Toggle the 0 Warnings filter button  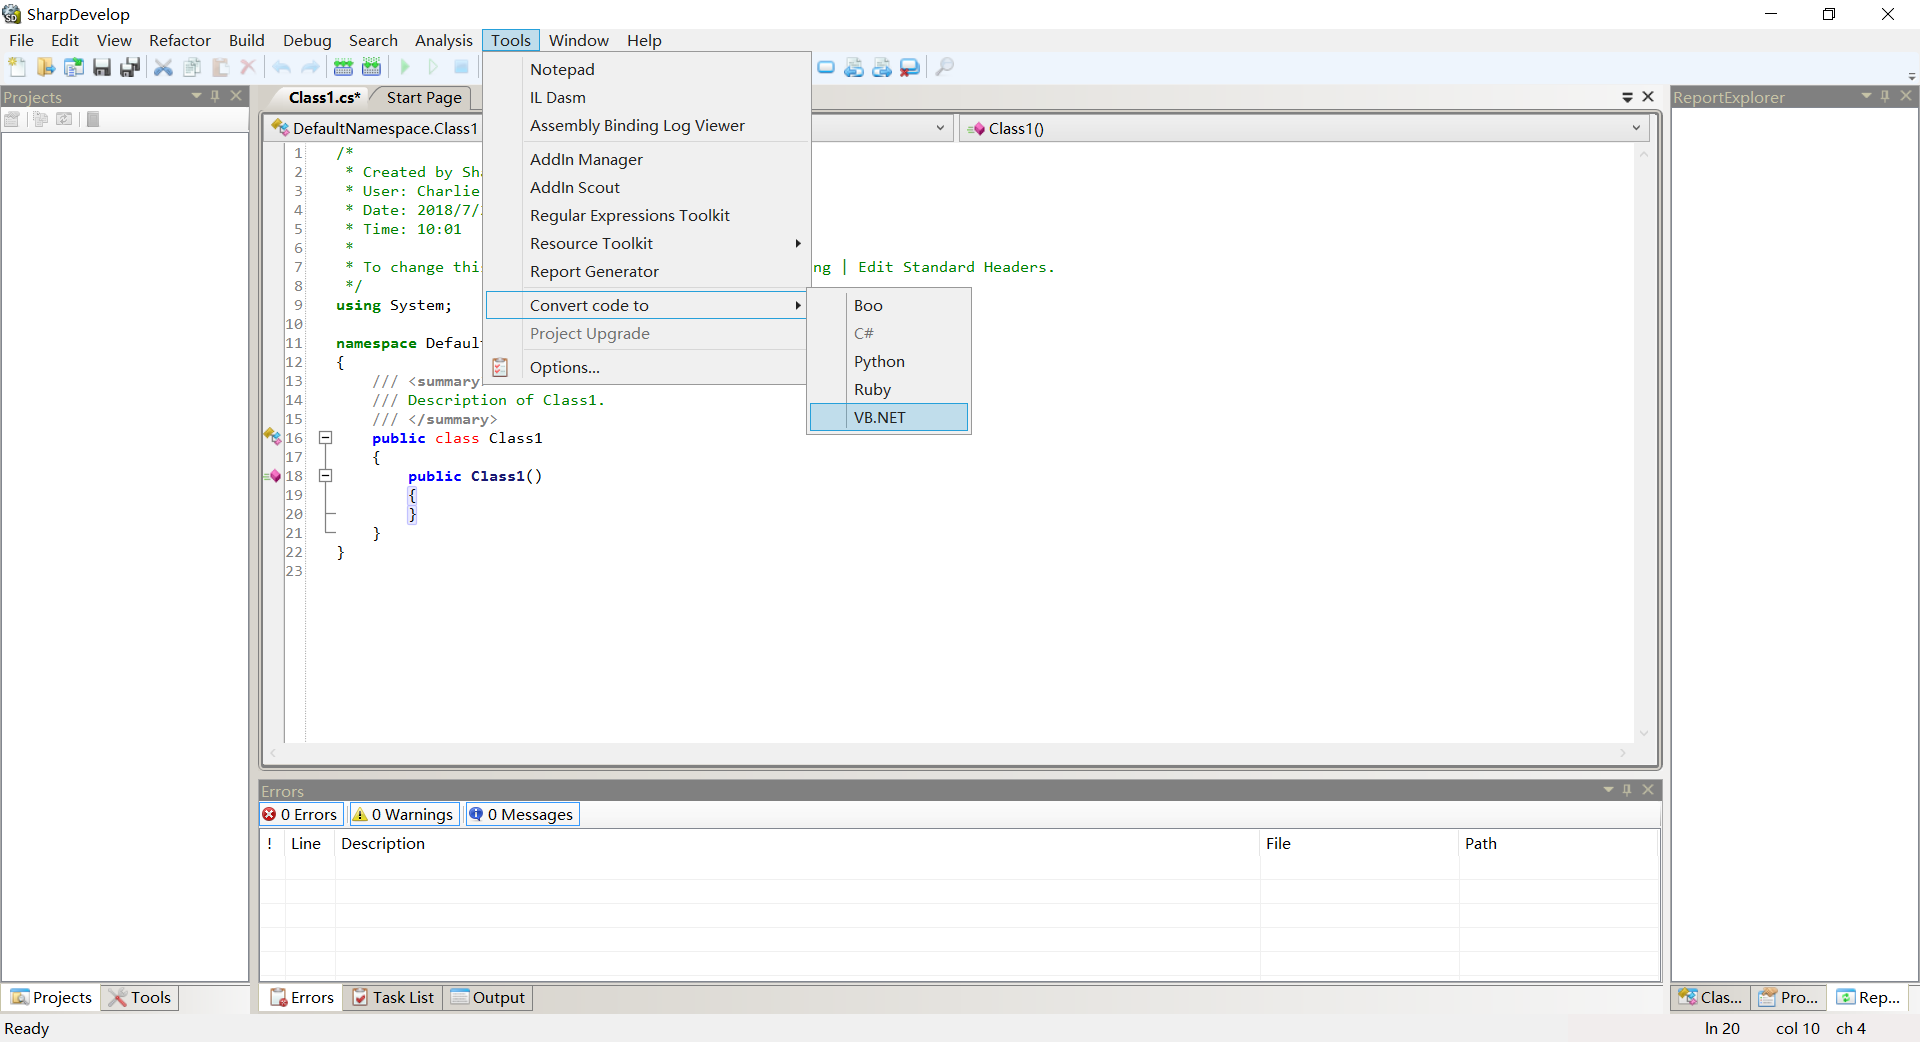tap(404, 814)
